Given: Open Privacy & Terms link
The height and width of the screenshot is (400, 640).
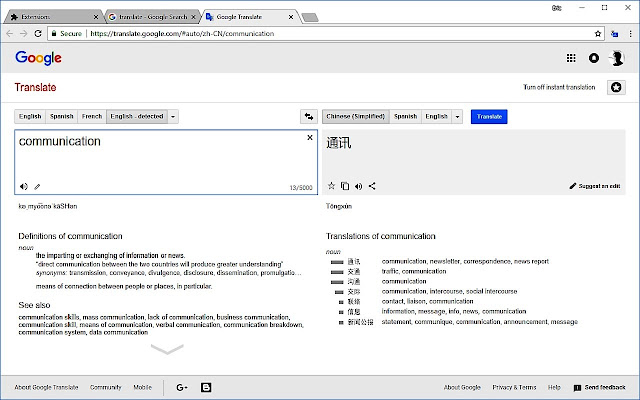Looking at the screenshot, I should pos(514,387).
